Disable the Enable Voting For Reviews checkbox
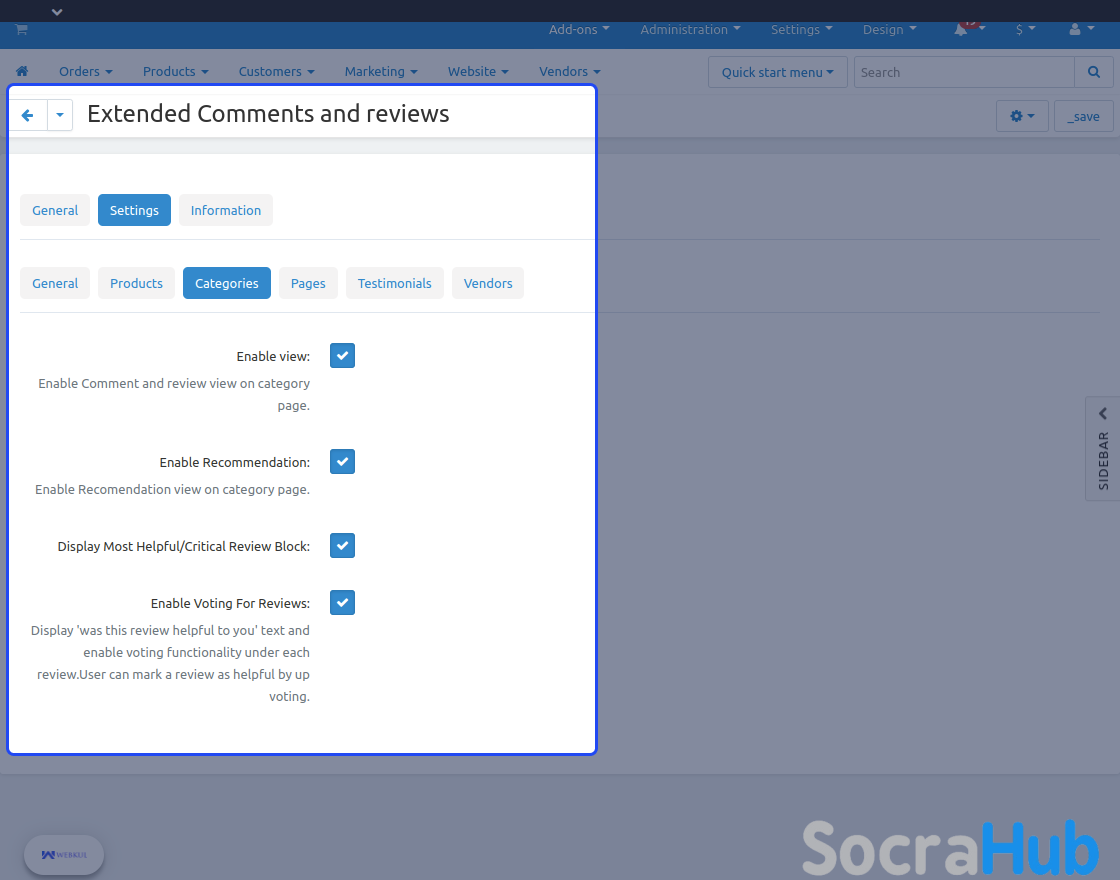Viewport: 1120px width, 880px height. click(x=342, y=603)
